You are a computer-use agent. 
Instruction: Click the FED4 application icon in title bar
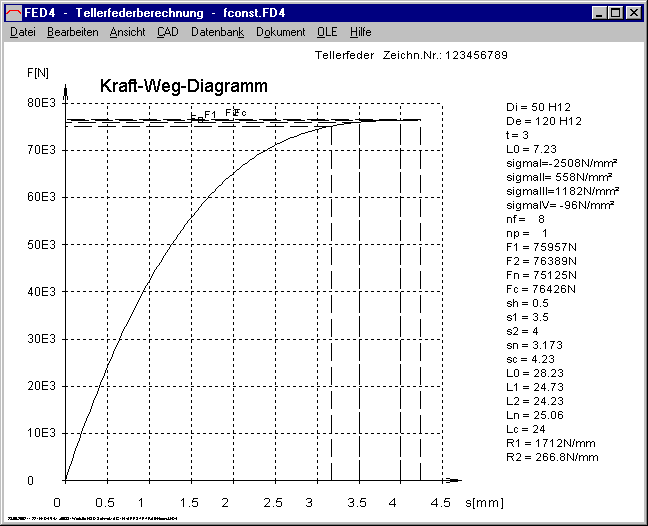[13, 12]
